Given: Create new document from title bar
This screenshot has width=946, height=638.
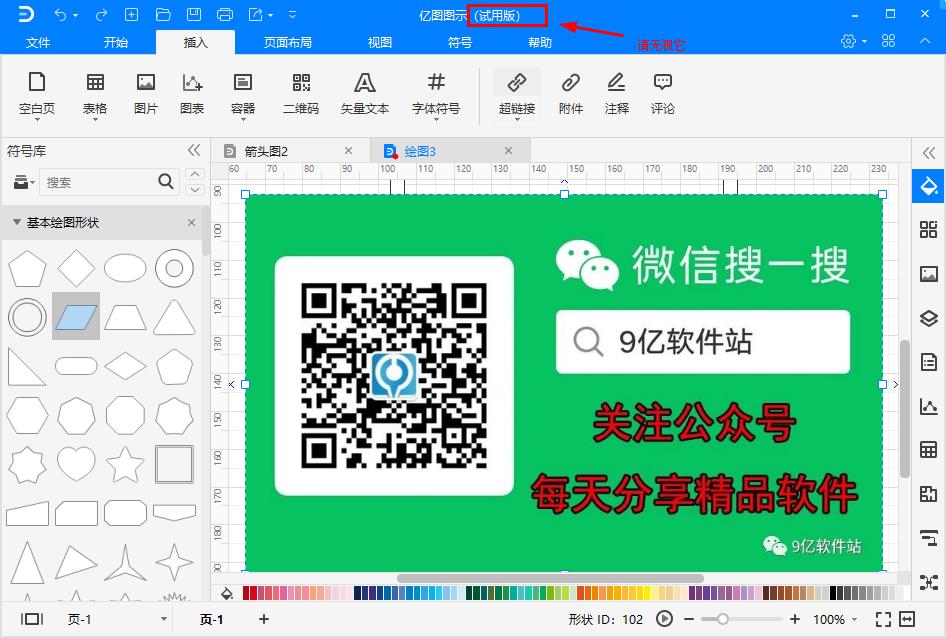Looking at the screenshot, I should (132, 14).
